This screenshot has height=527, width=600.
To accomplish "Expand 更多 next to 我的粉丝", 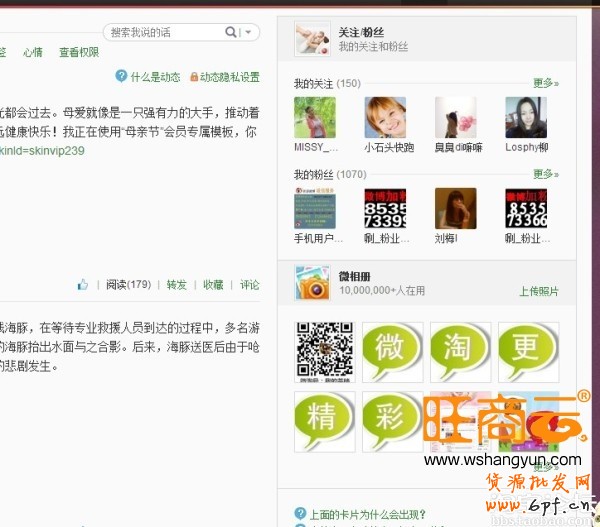I will coord(545,174).
